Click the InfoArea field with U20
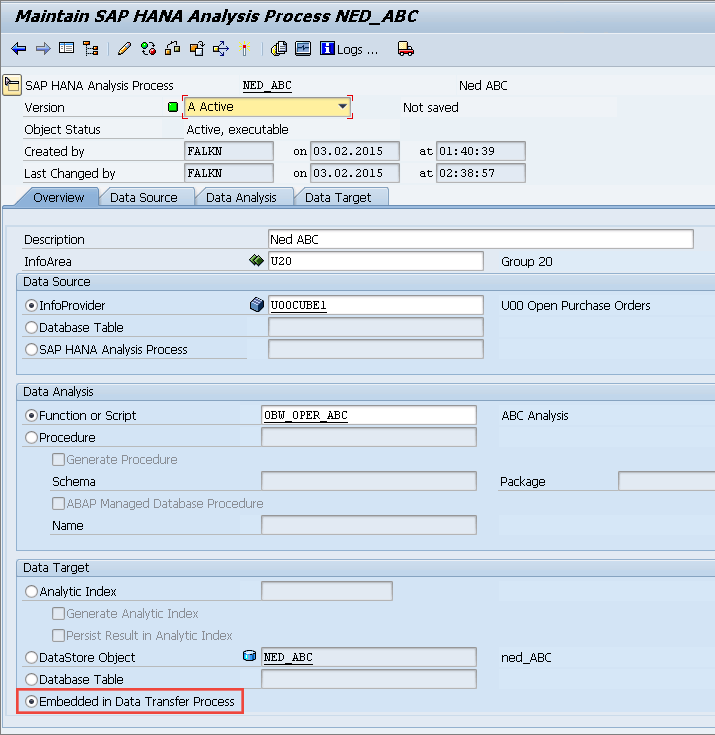The image size is (715, 735). (376, 261)
